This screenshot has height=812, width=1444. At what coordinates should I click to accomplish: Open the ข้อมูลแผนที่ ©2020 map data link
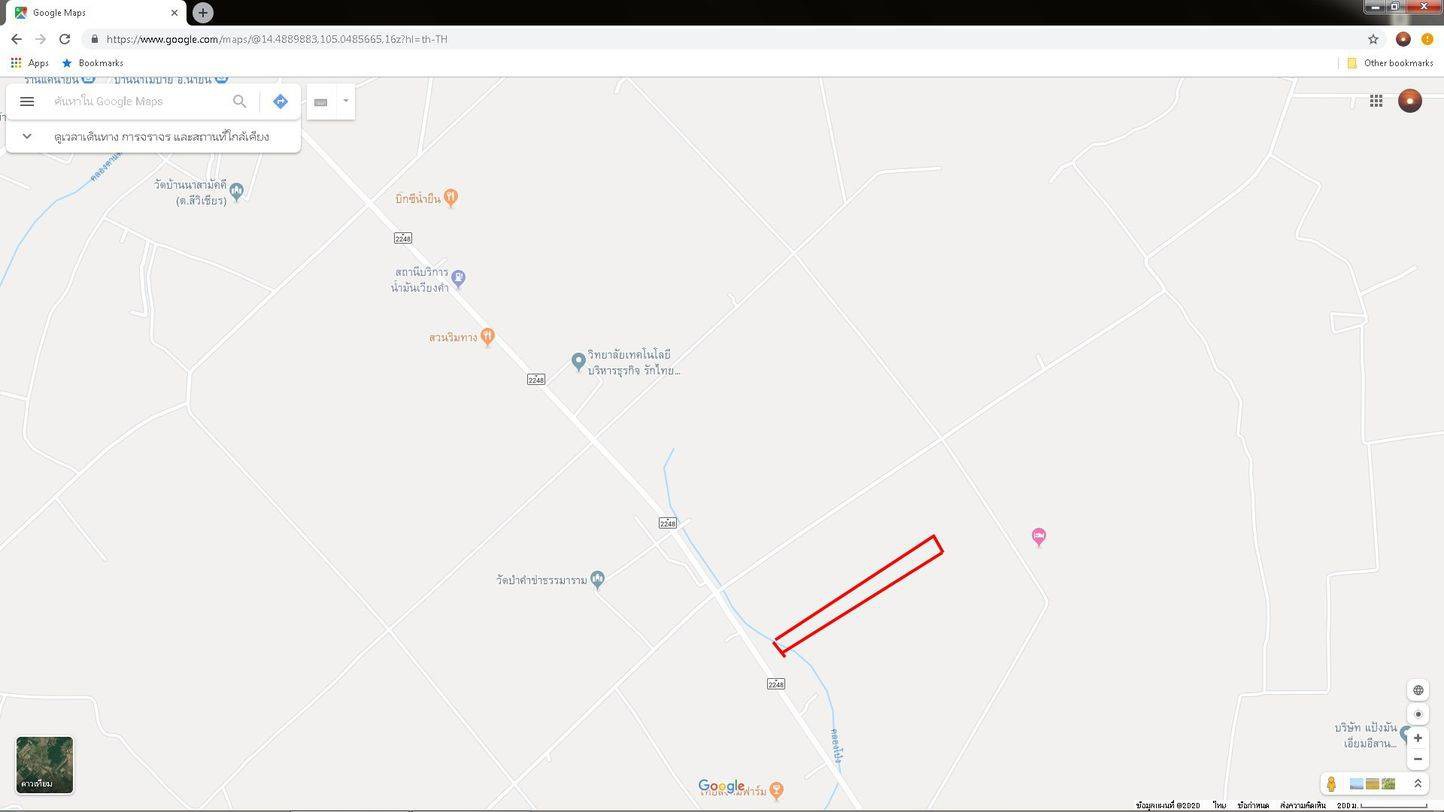(x=1168, y=805)
